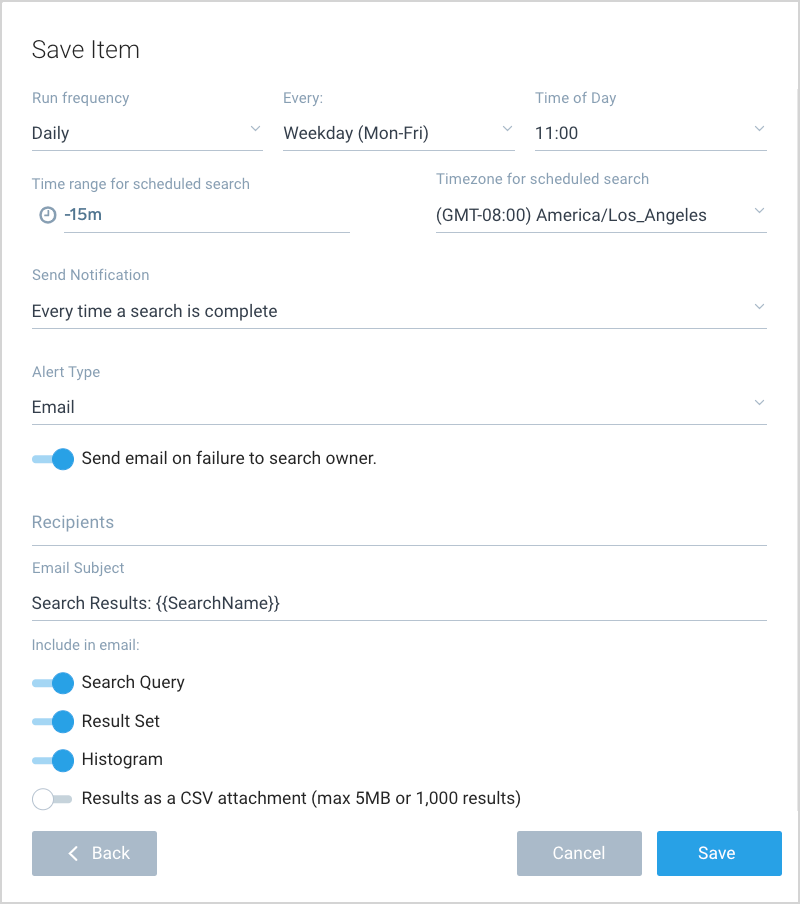800x904 pixels.
Task: Go back with the Back button
Action: pos(95,853)
